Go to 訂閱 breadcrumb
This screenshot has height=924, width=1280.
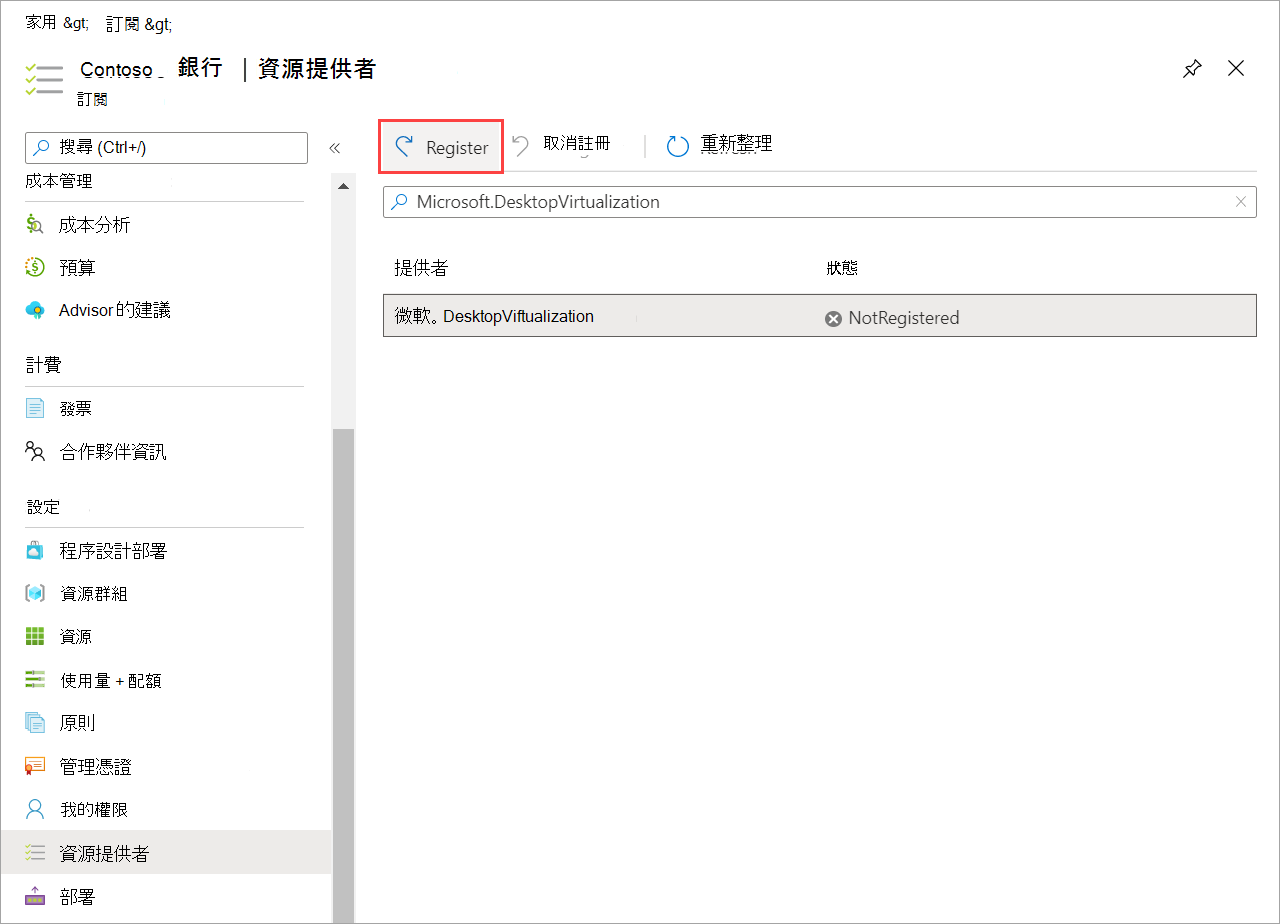121,23
